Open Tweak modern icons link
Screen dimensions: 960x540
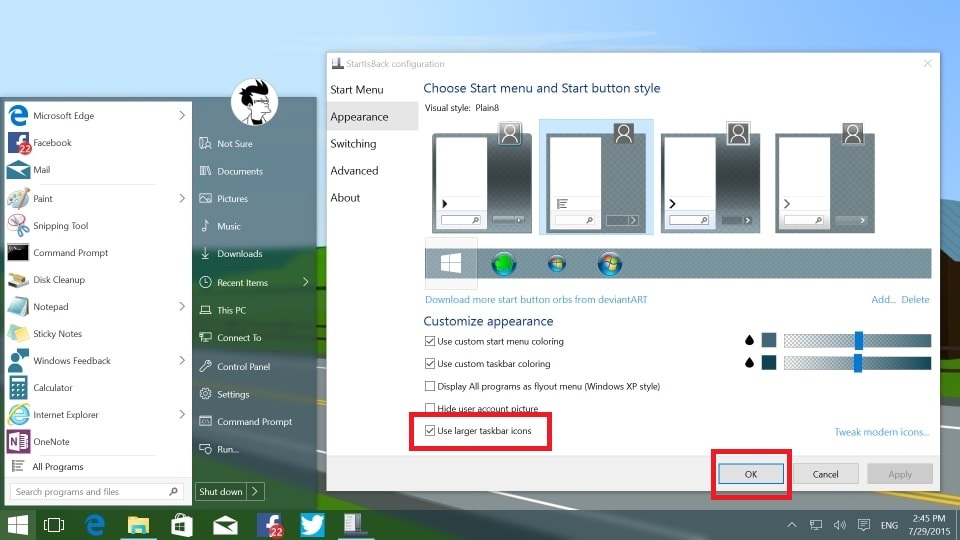pyautogui.click(x=882, y=432)
